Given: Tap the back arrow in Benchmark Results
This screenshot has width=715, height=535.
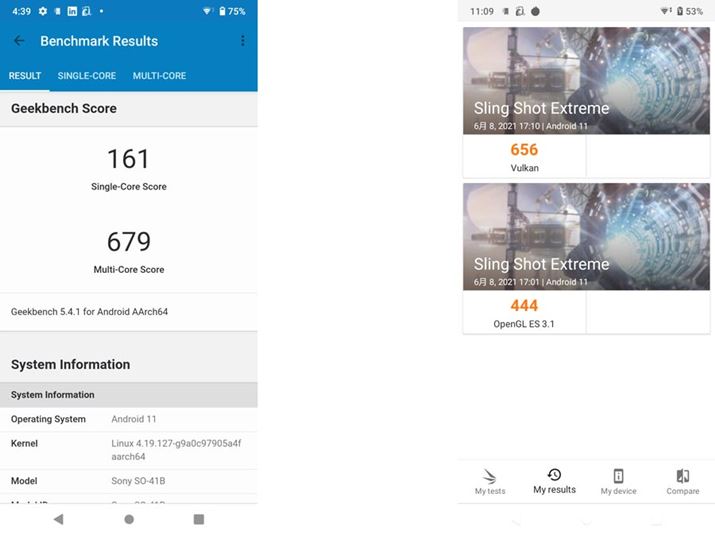Looking at the screenshot, I should click(19, 41).
